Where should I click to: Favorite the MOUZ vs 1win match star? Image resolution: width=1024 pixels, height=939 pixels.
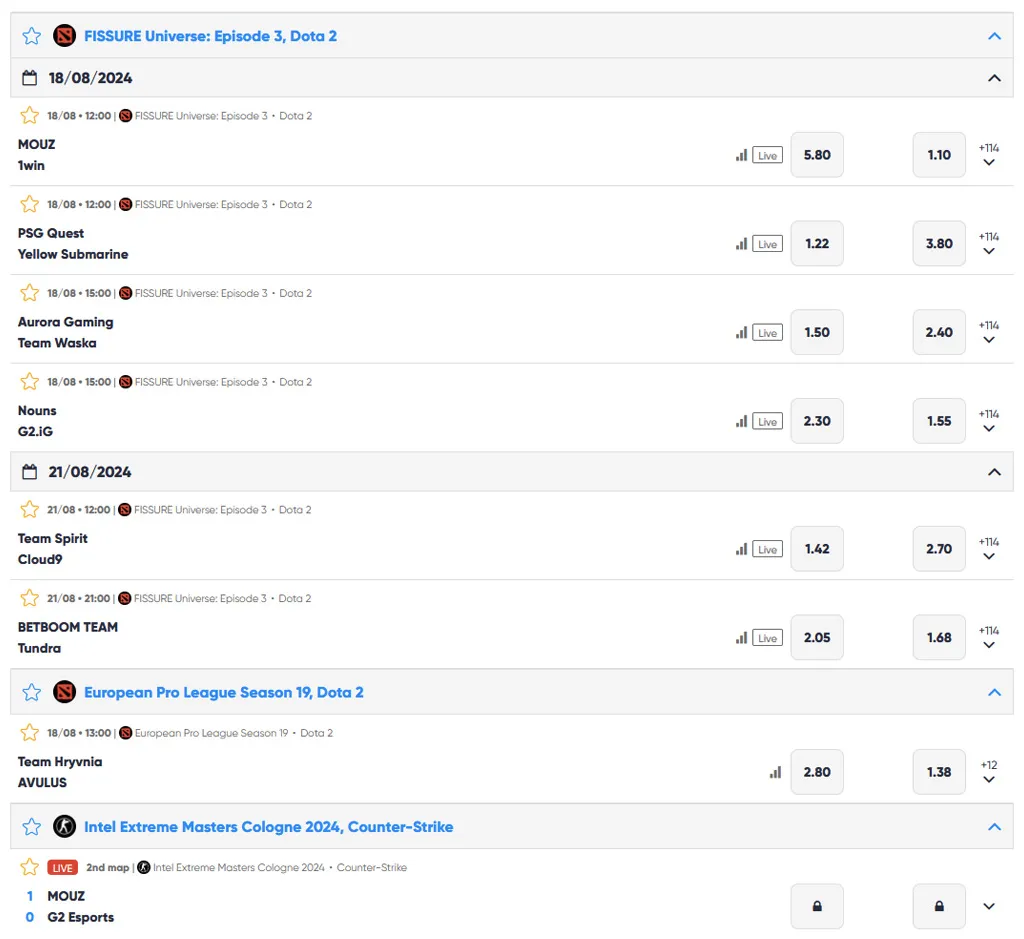30,116
